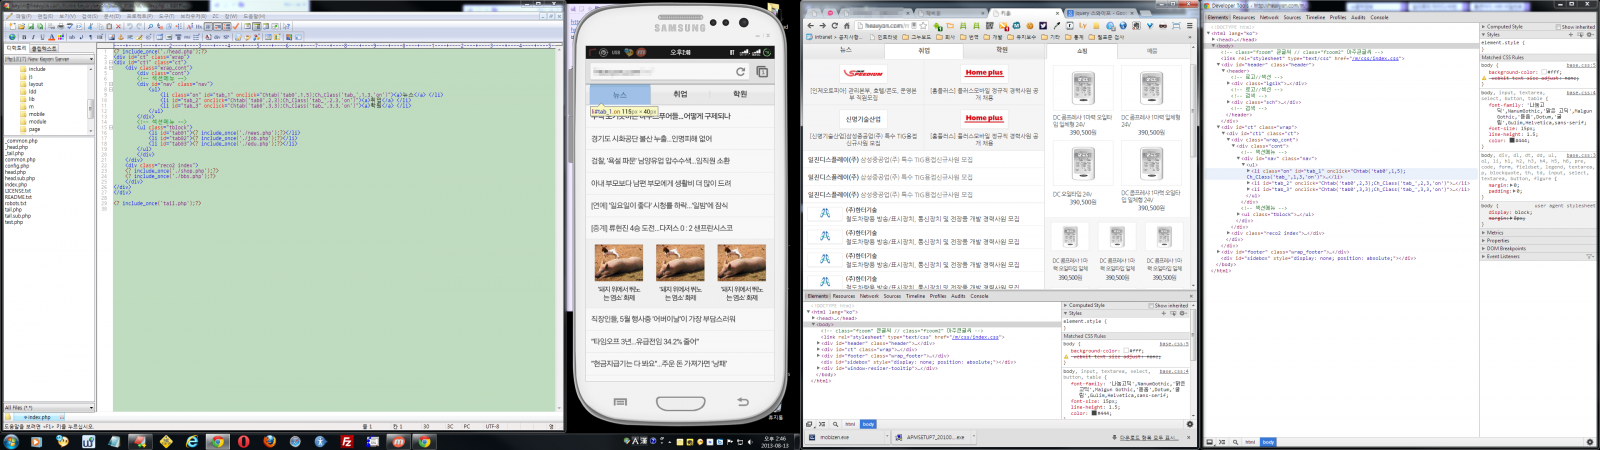Toggle Show inherited checkbox in right DevTools window
The width and height of the screenshot is (1600, 450).
click(x=1558, y=27)
